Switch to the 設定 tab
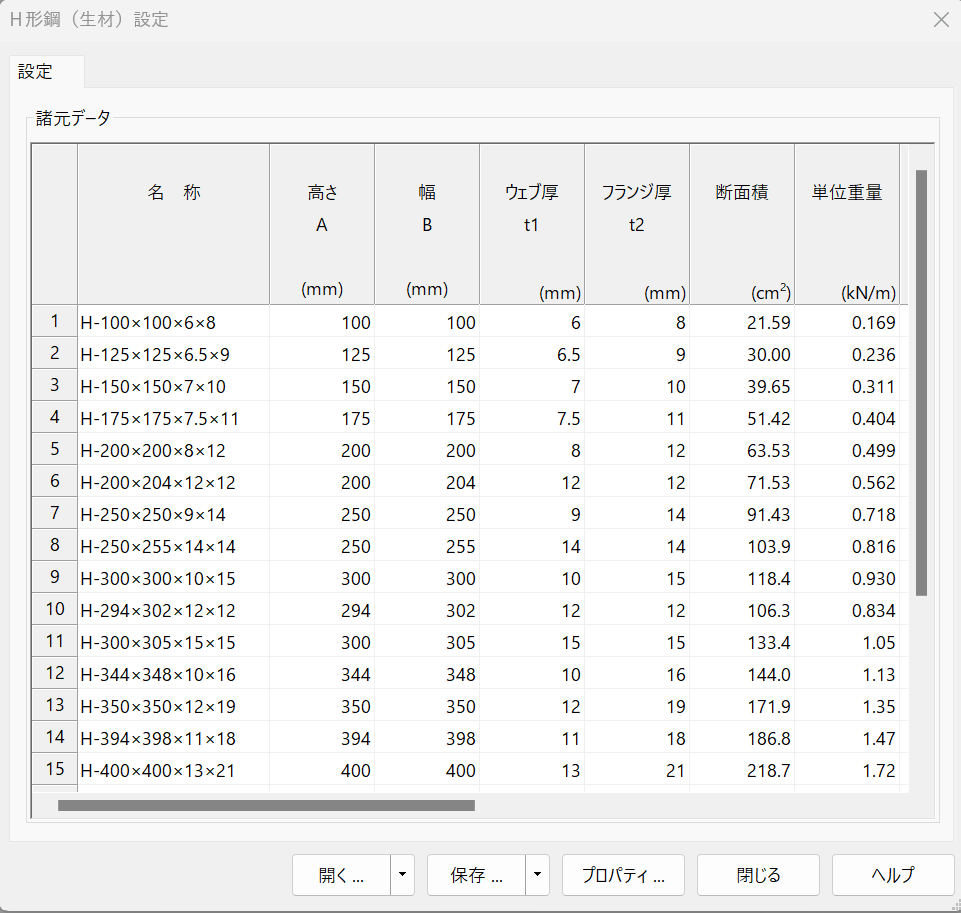961x913 pixels. pyautogui.click(x=36, y=72)
